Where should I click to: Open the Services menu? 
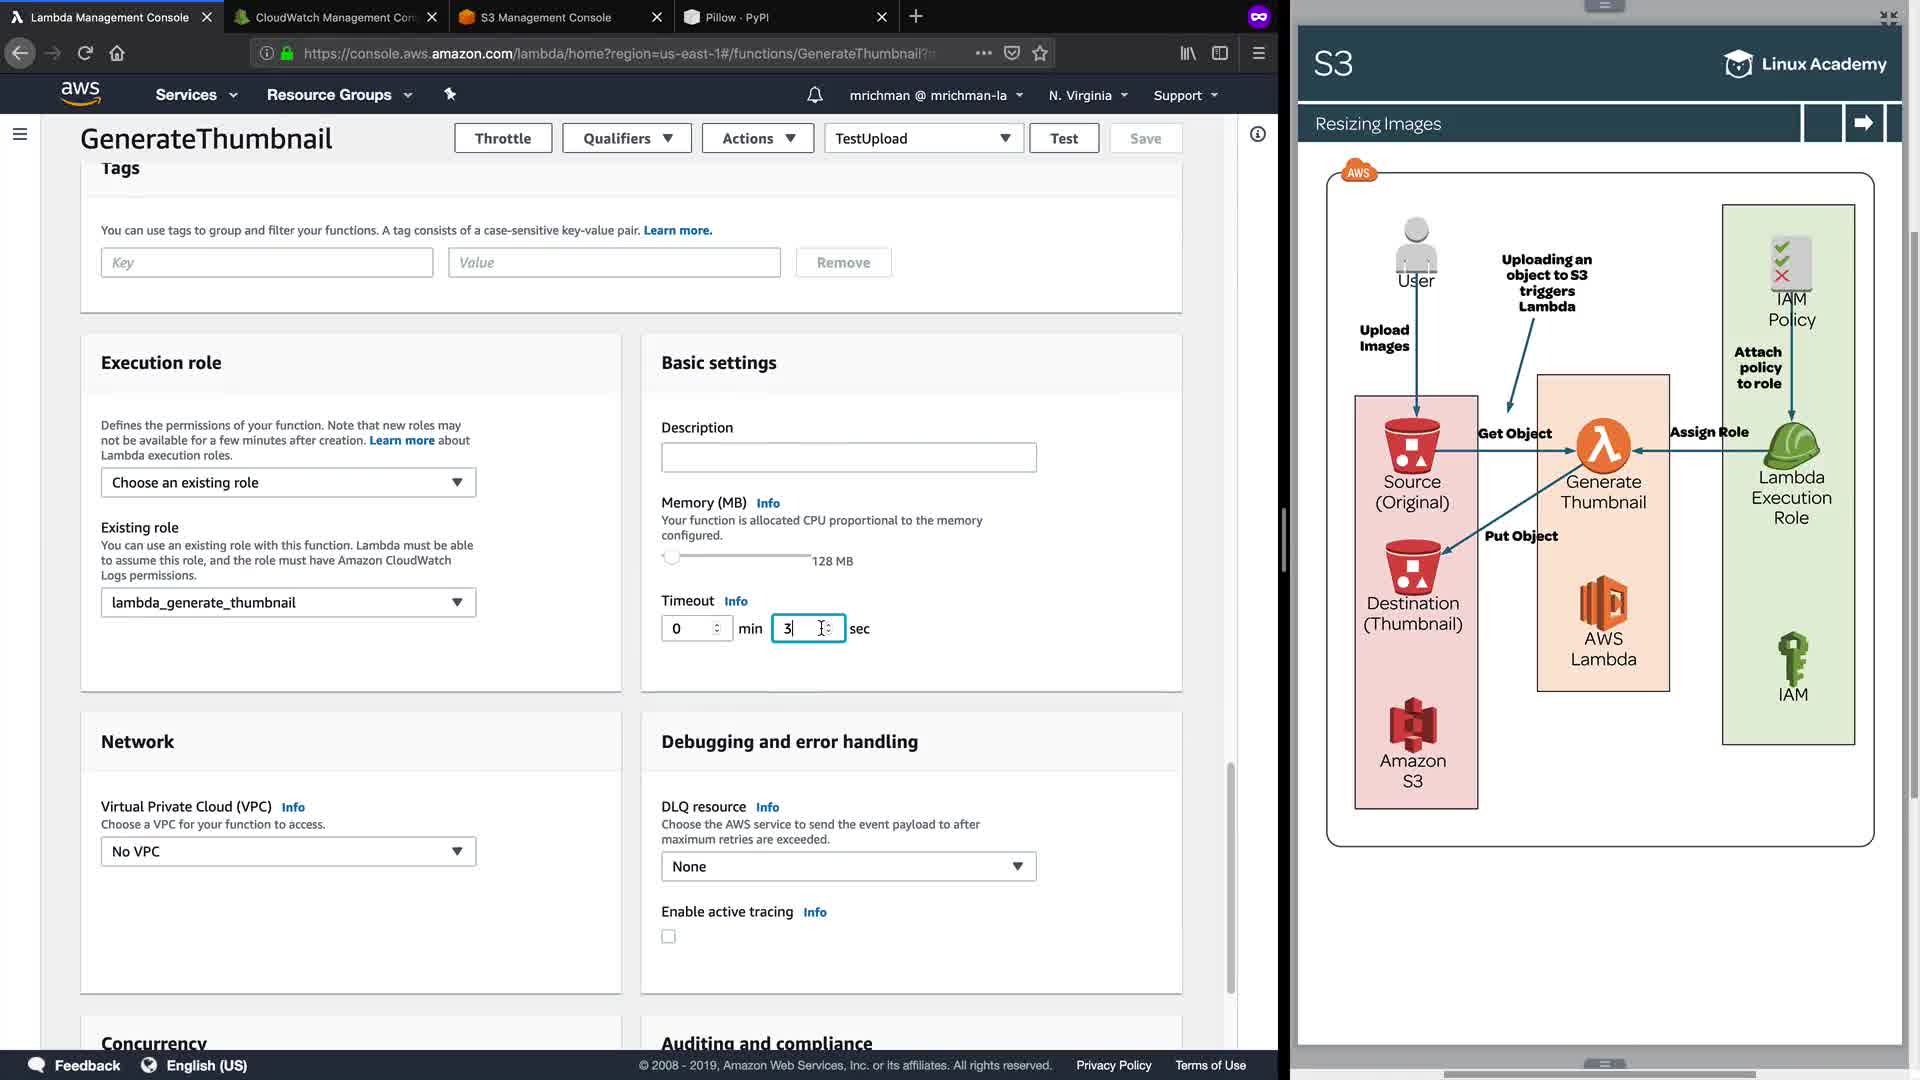click(196, 95)
